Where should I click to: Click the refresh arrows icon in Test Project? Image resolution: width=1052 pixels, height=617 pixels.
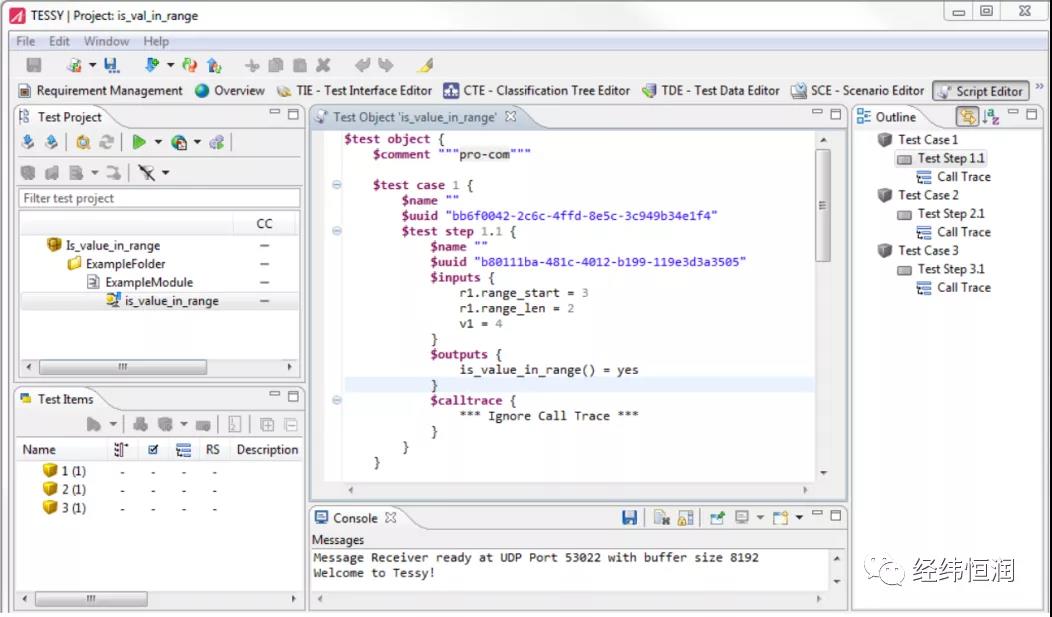point(106,142)
